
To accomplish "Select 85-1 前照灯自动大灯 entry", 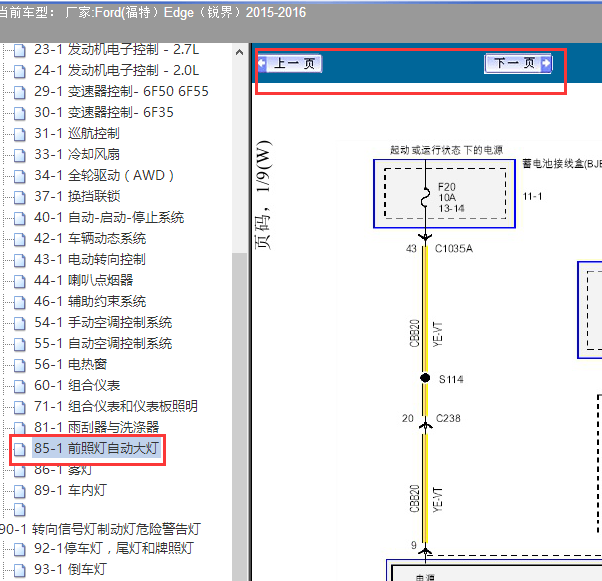I will tap(96, 448).
